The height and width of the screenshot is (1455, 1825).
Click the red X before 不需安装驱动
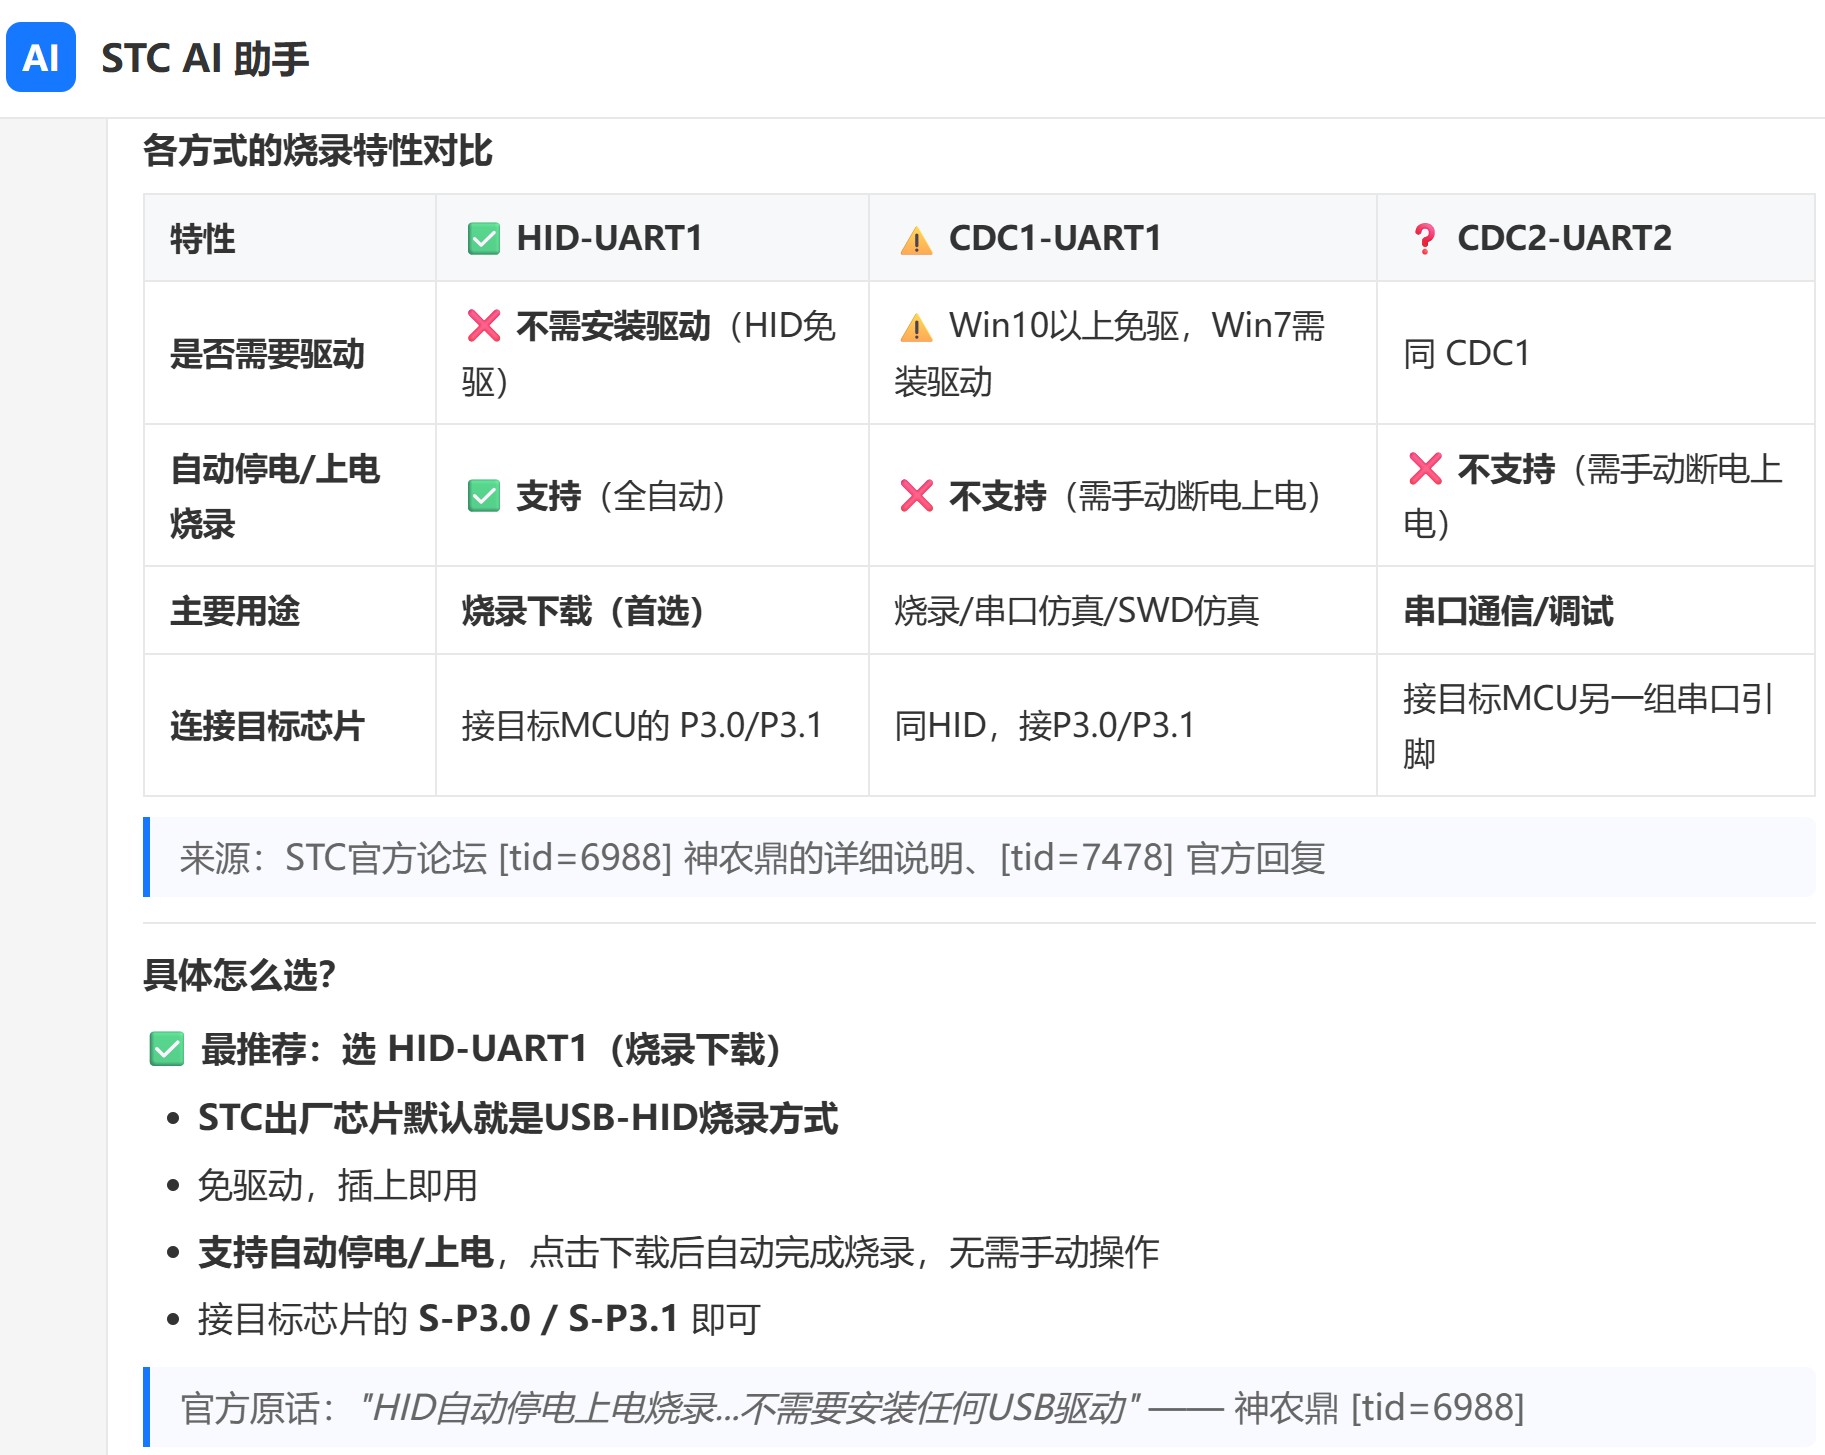484,325
